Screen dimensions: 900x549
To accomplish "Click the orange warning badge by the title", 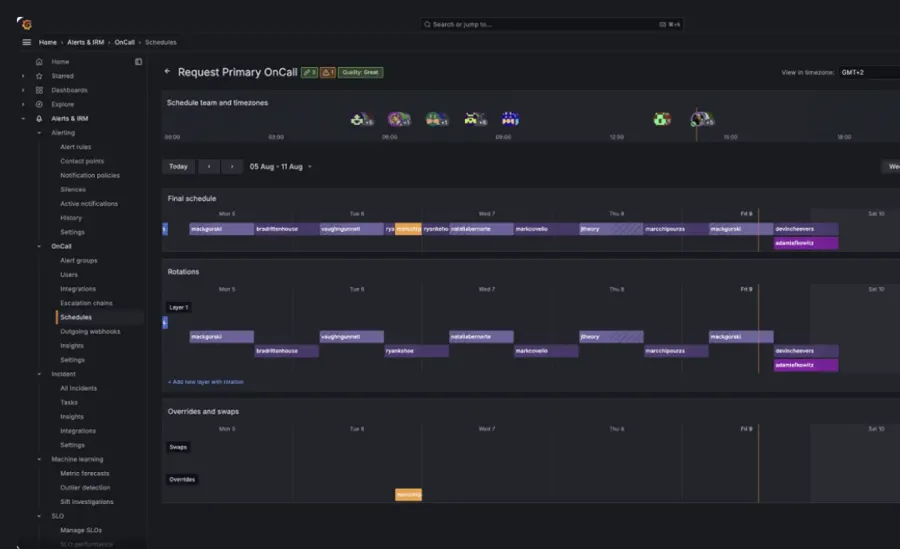I will pos(328,72).
